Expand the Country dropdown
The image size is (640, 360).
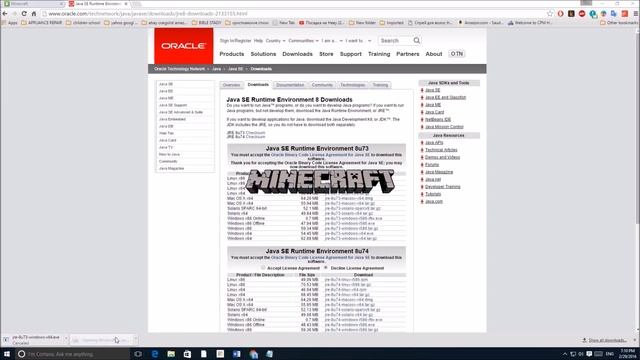pos(276,41)
